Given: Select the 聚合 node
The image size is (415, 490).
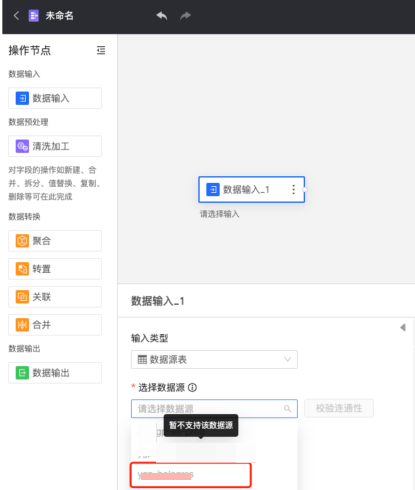Looking at the screenshot, I should 55,241.
